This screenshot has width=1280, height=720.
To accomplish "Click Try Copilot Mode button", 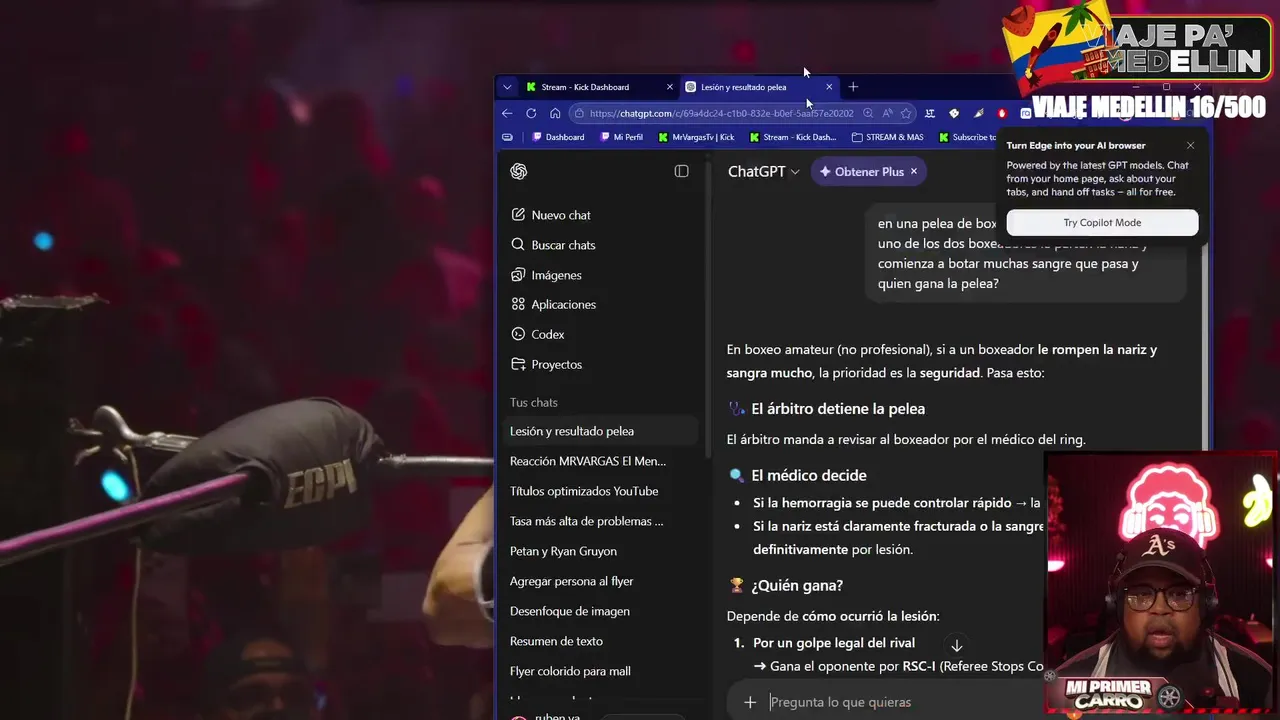I will (1102, 223).
